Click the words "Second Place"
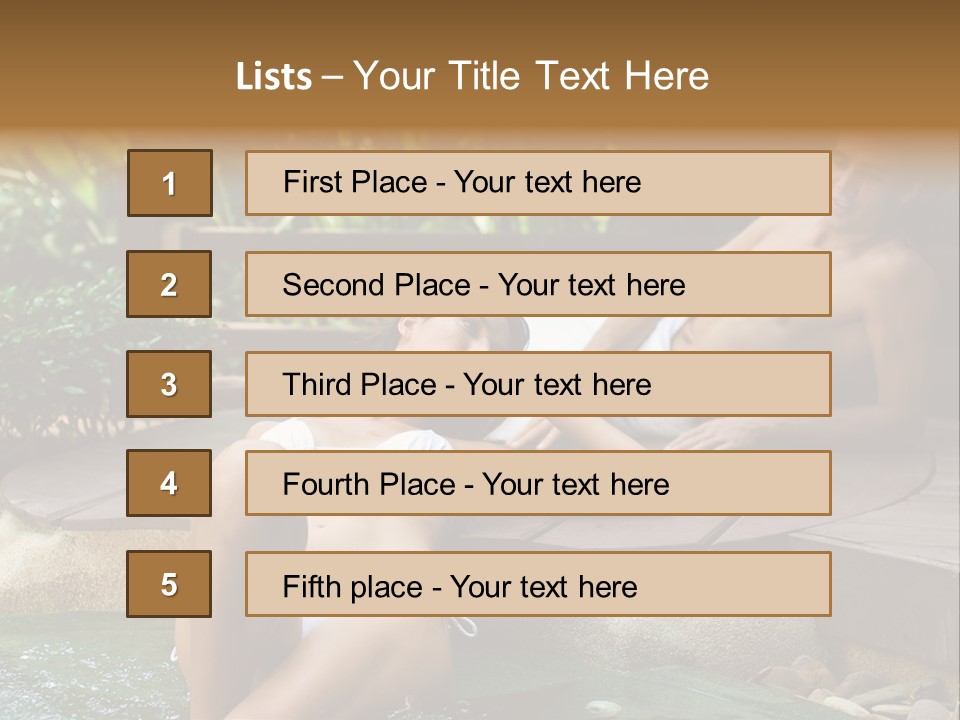960x720 pixels. coord(375,285)
